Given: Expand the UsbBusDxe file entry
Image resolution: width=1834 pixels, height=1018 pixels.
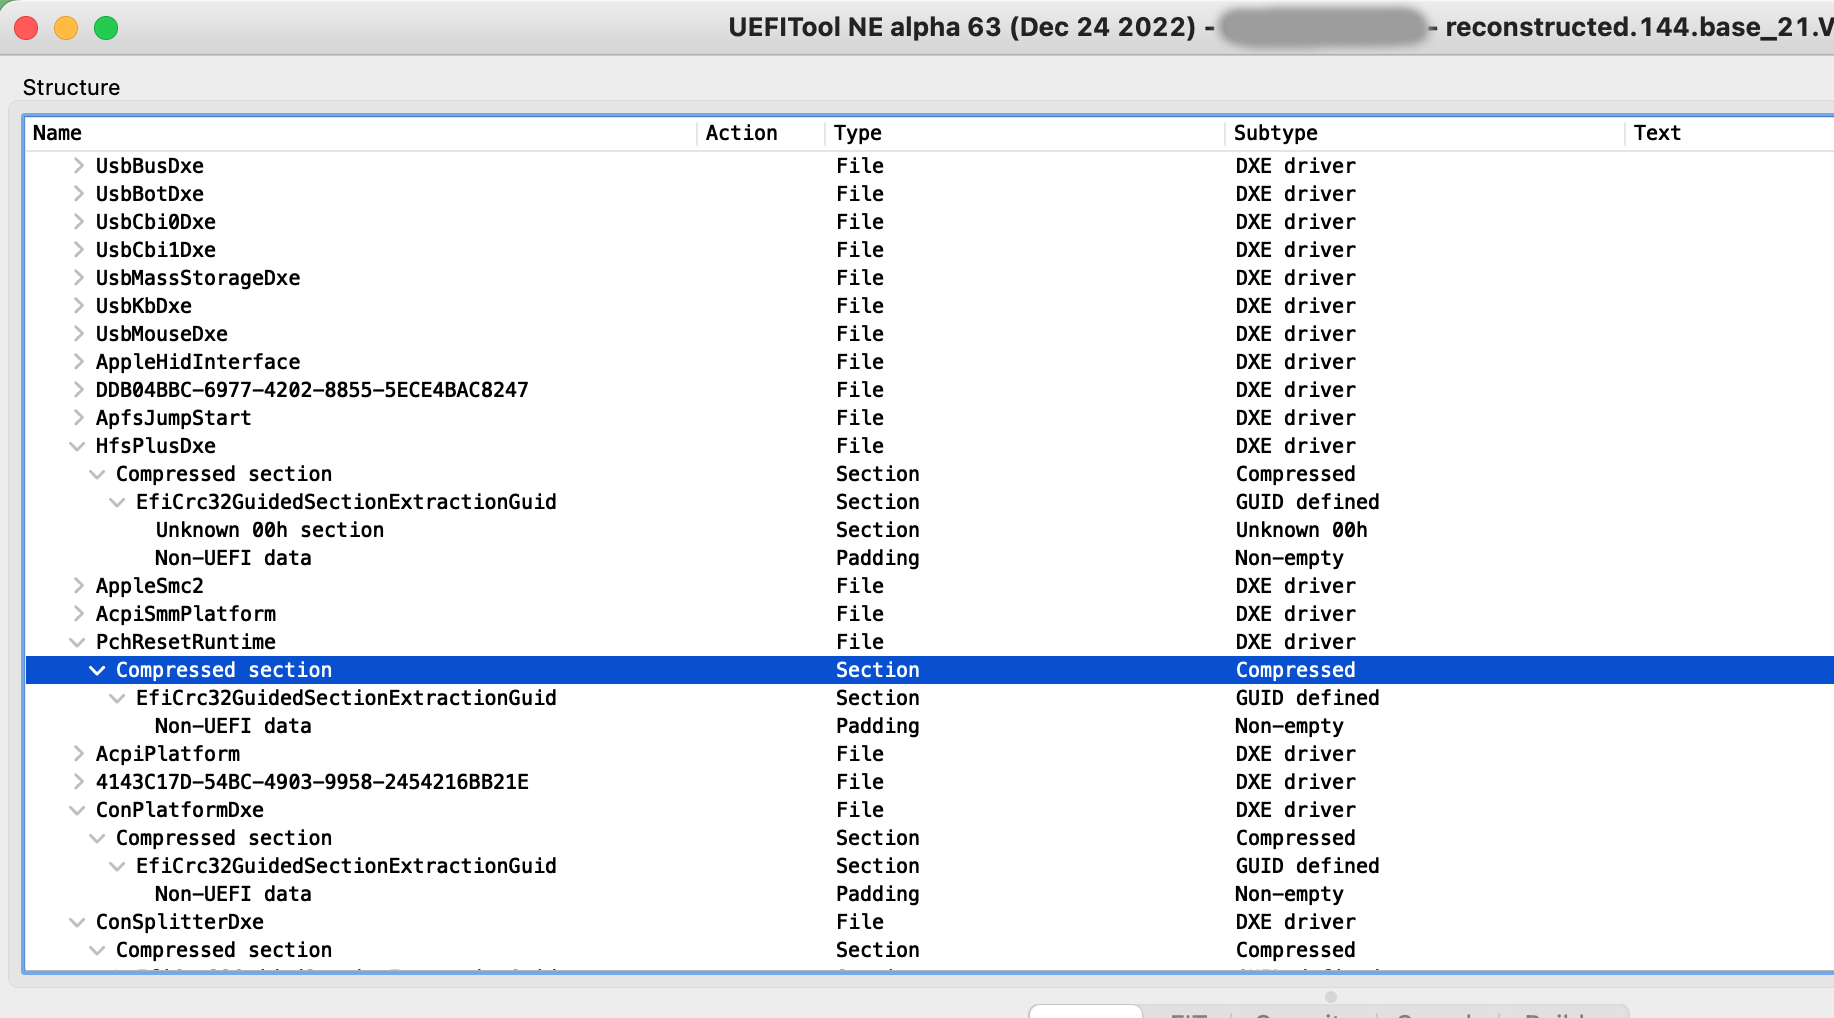Looking at the screenshot, I should click(x=77, y=165).
